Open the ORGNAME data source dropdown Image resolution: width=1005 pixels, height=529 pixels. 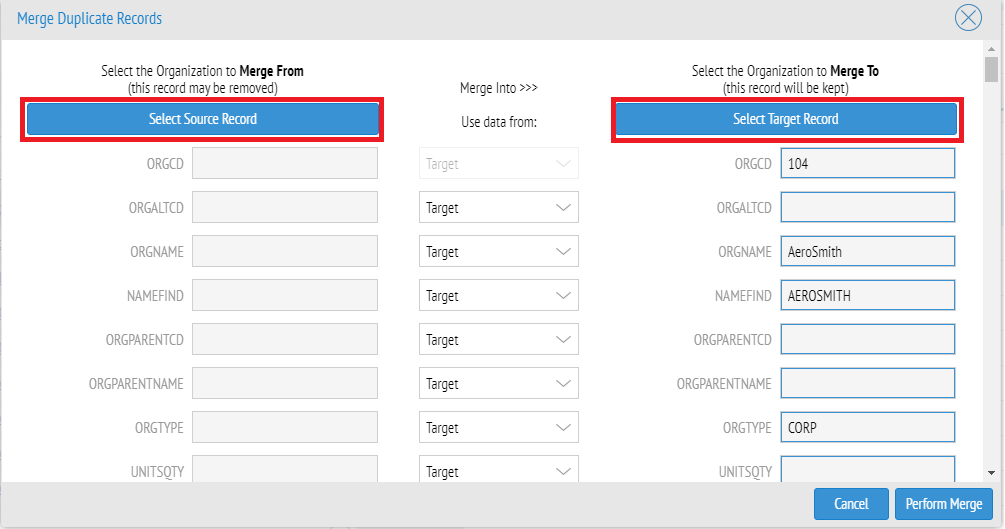click(499, 251)
